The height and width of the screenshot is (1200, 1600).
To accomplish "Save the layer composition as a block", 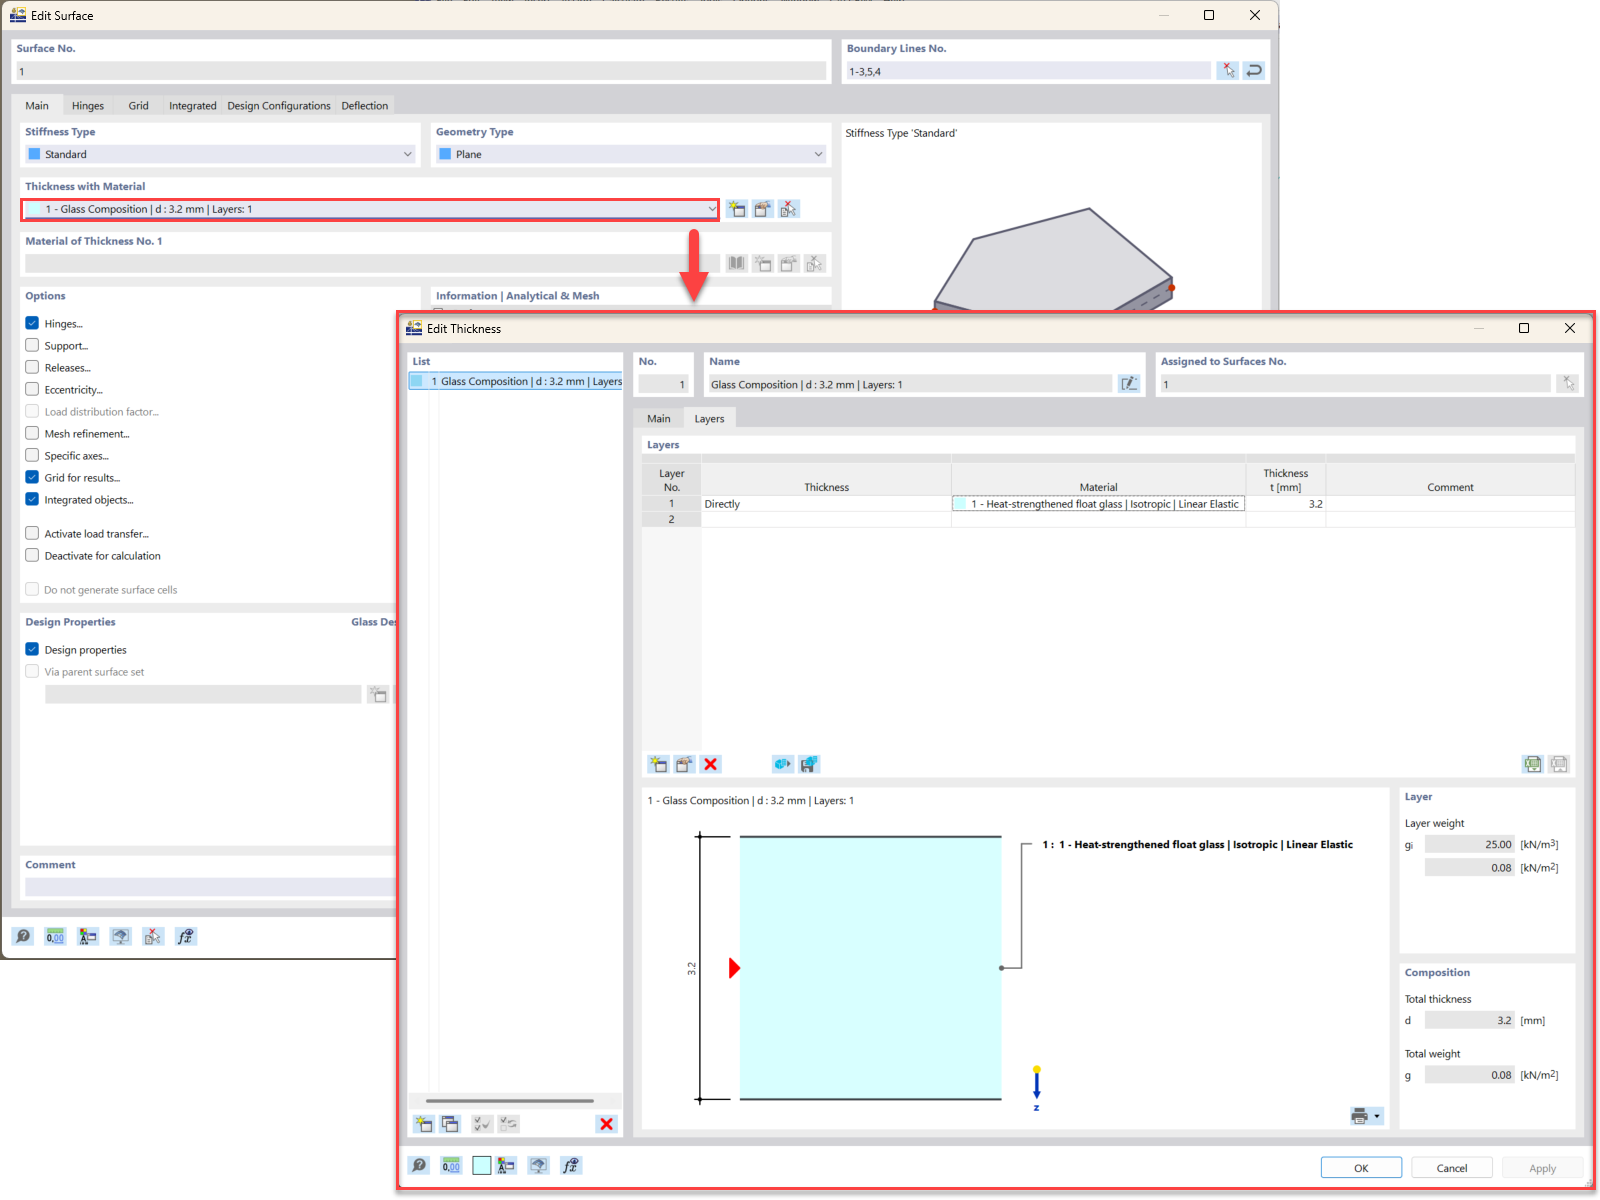I will click(810, 764).
